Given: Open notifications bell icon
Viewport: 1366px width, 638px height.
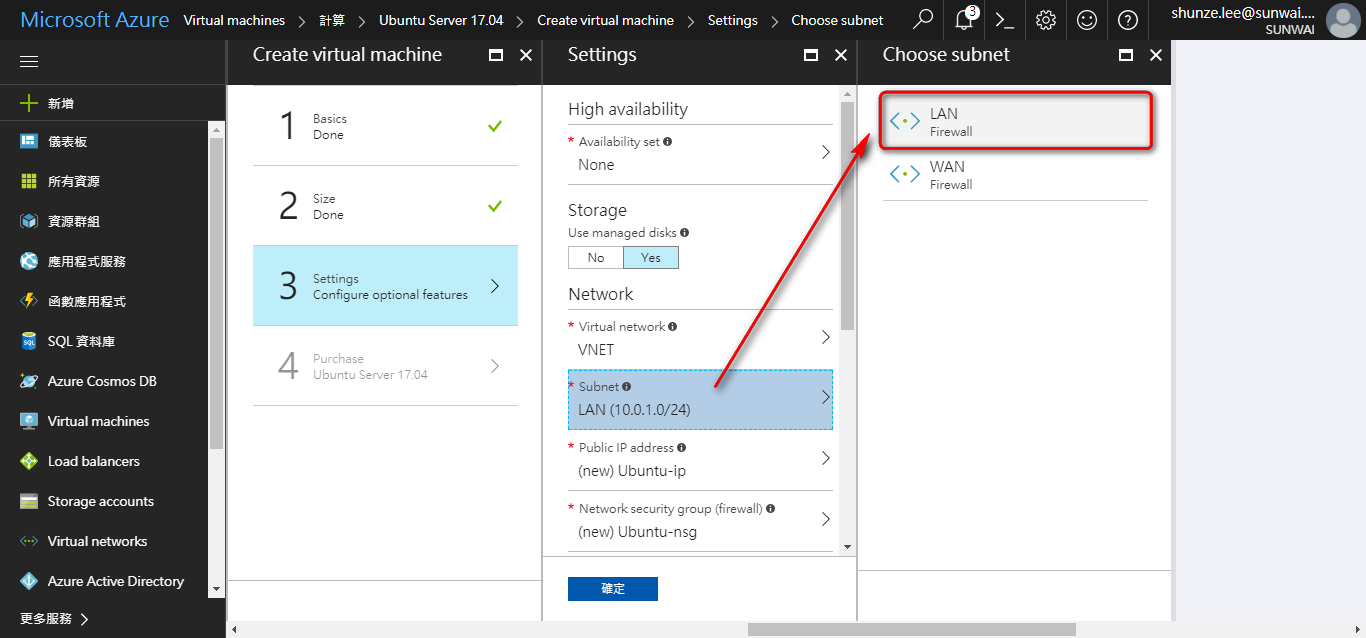Looking at the screenshot, I should [965, 19].
